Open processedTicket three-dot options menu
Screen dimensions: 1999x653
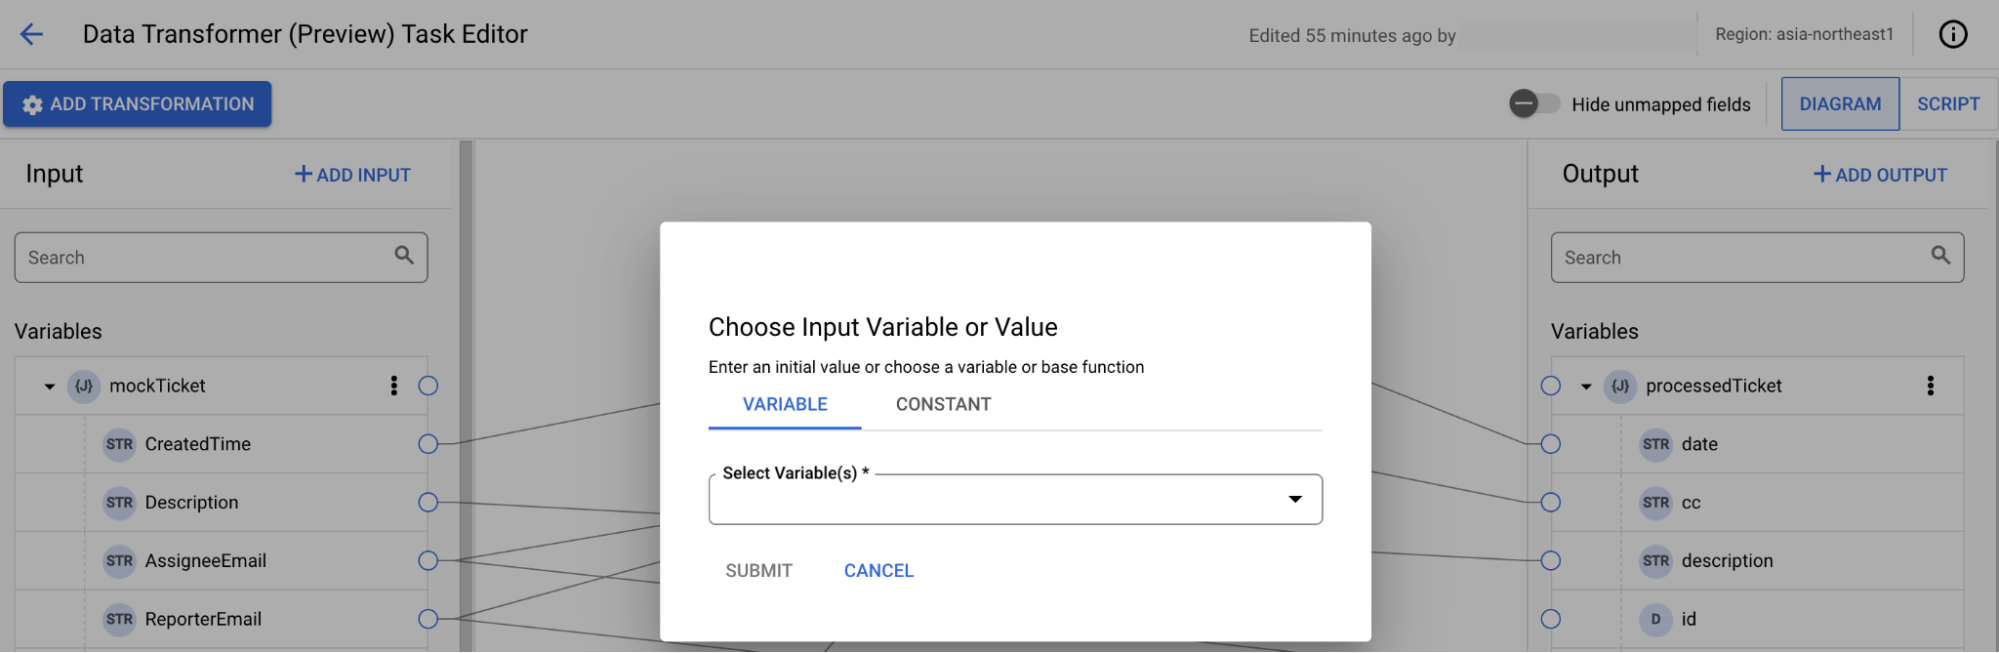1930,386
